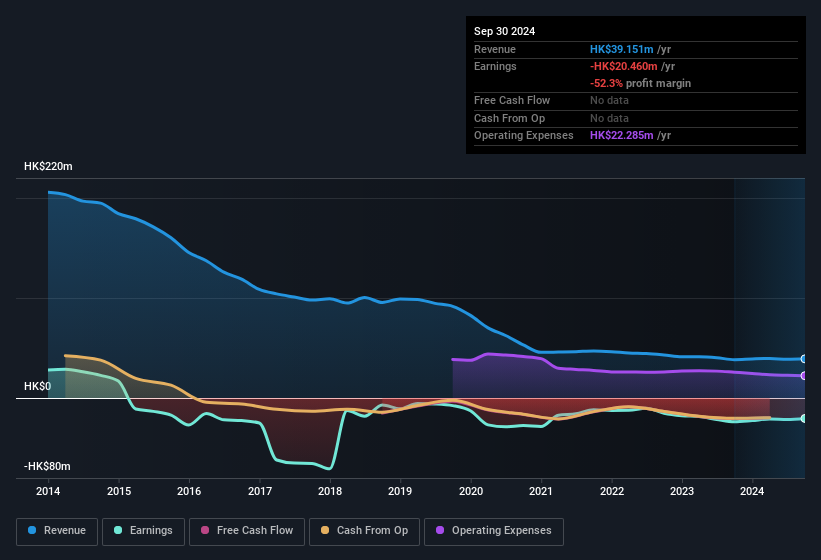821x560 pixels.
Task: Click the teal Earnings endpoint marker
Action: coord(804,419)
